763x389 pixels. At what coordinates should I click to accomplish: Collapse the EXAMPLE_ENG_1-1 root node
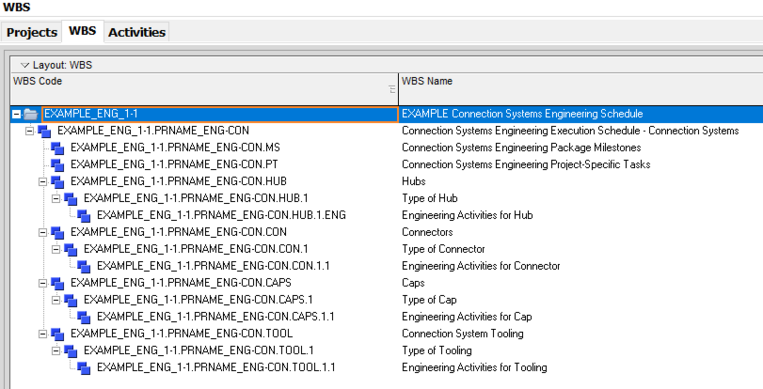(x=17, y=114)
